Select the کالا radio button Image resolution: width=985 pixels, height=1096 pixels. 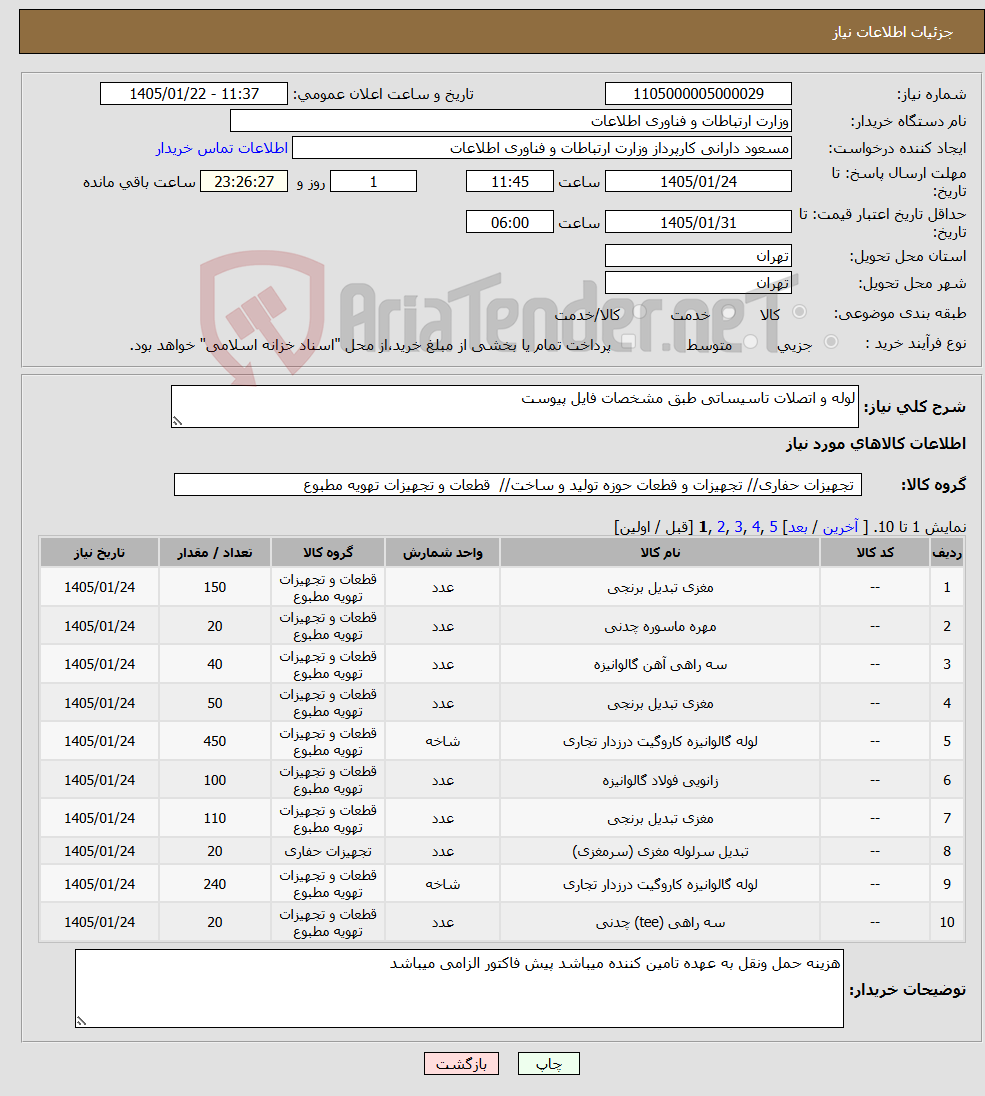[800, 312]
